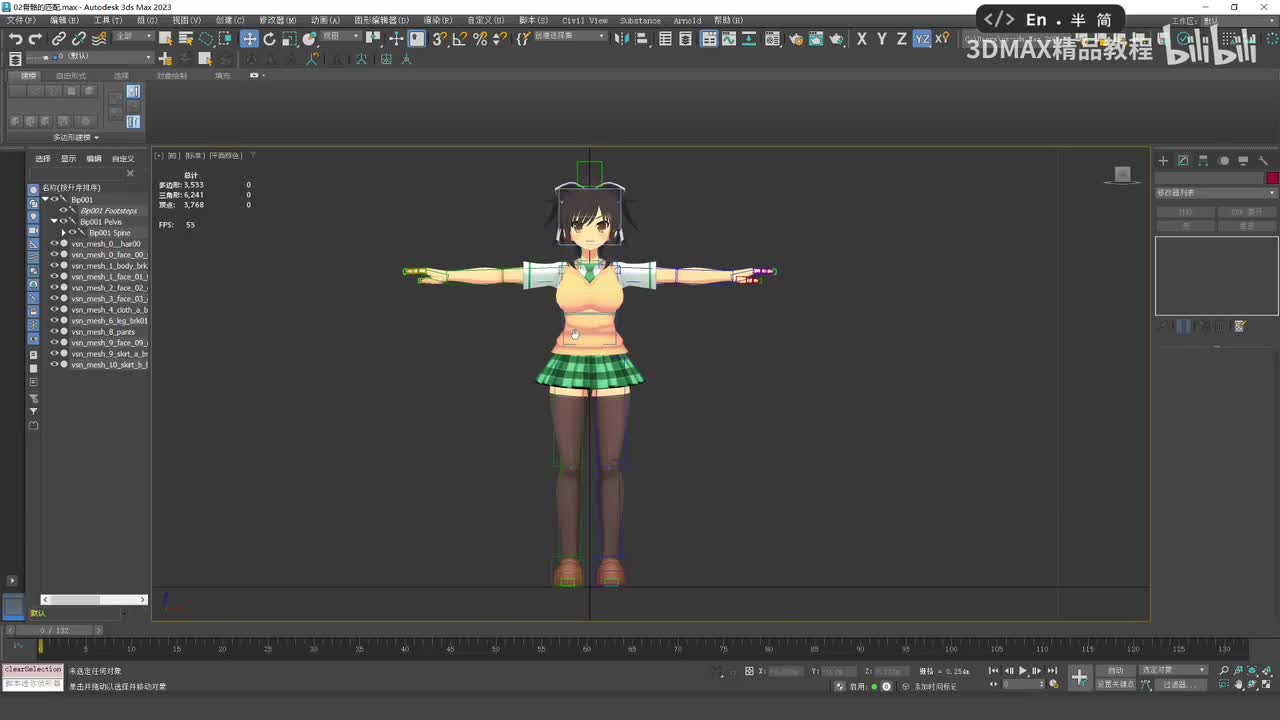
Task: Open the Modifier List dropdown
Action: [1216, 192]
